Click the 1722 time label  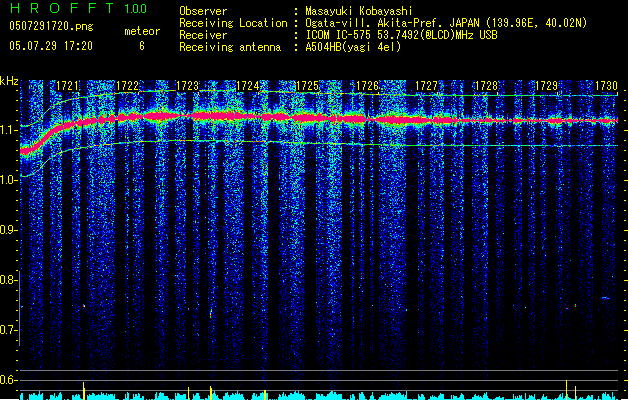[127, 86]
